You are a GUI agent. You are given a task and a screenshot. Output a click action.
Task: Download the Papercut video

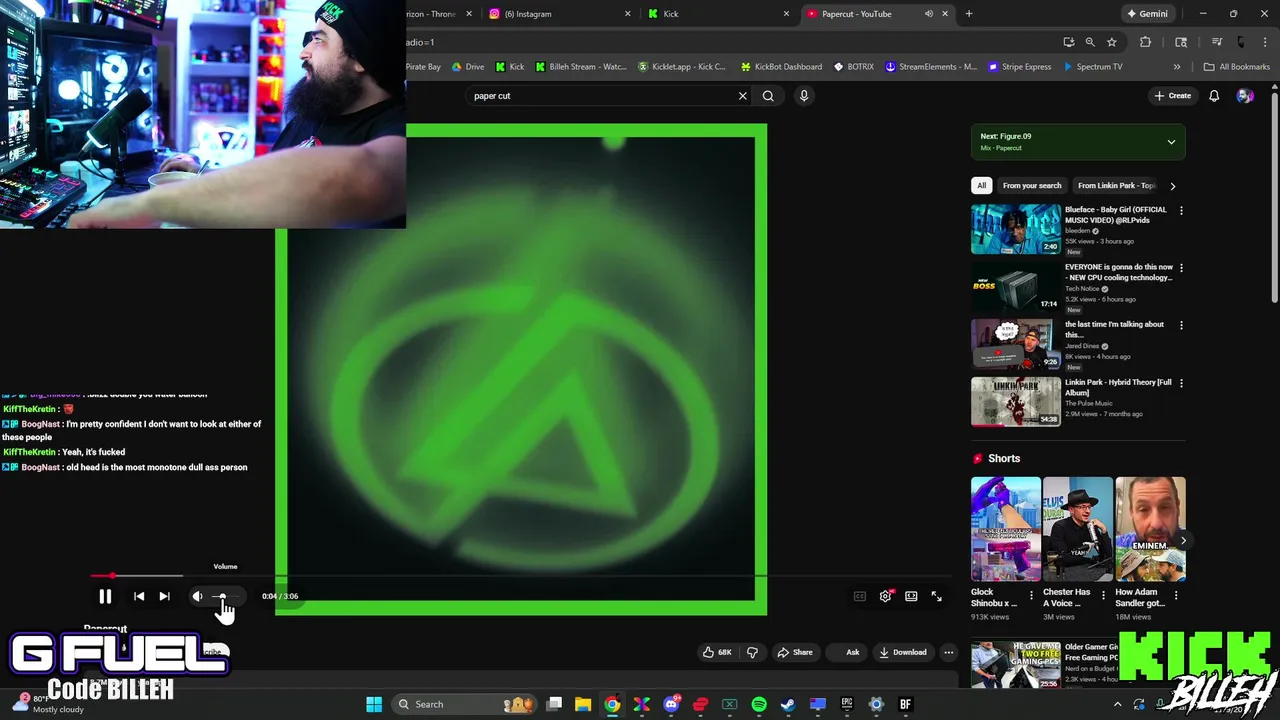click(x=903, y=652)
